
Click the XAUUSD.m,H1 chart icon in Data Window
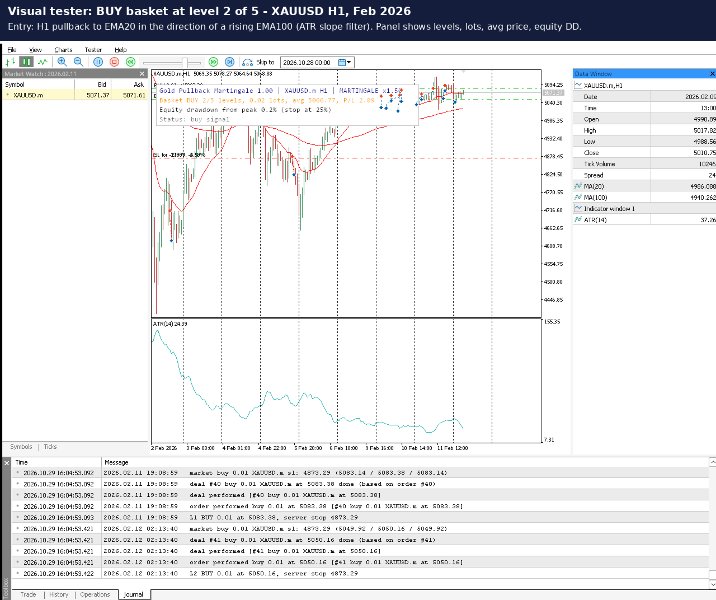click(579, 85)
